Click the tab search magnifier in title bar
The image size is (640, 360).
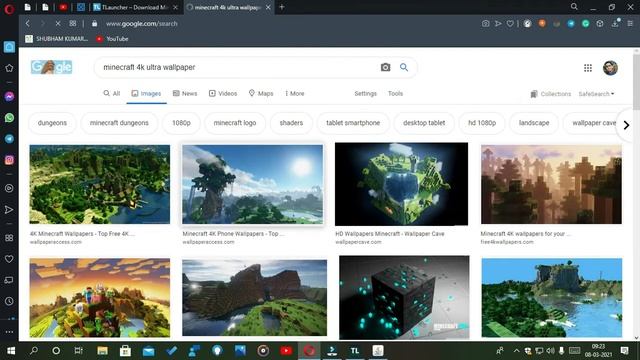(x=574, y=7)
